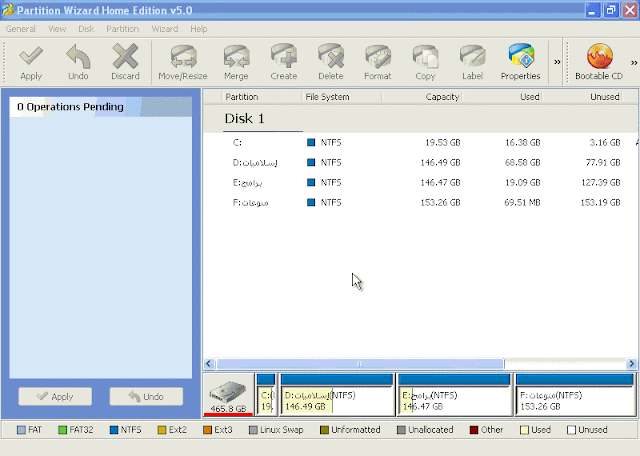Click the Partition column header
Screen dimensions: 640x456
pos(261,97)
